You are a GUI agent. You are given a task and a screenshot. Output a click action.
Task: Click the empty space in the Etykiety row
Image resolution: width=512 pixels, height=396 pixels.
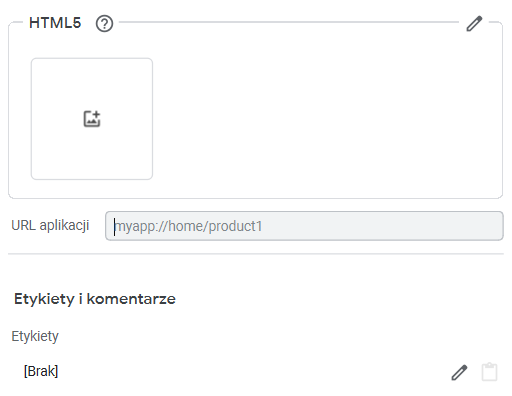(x=253, y=372)
